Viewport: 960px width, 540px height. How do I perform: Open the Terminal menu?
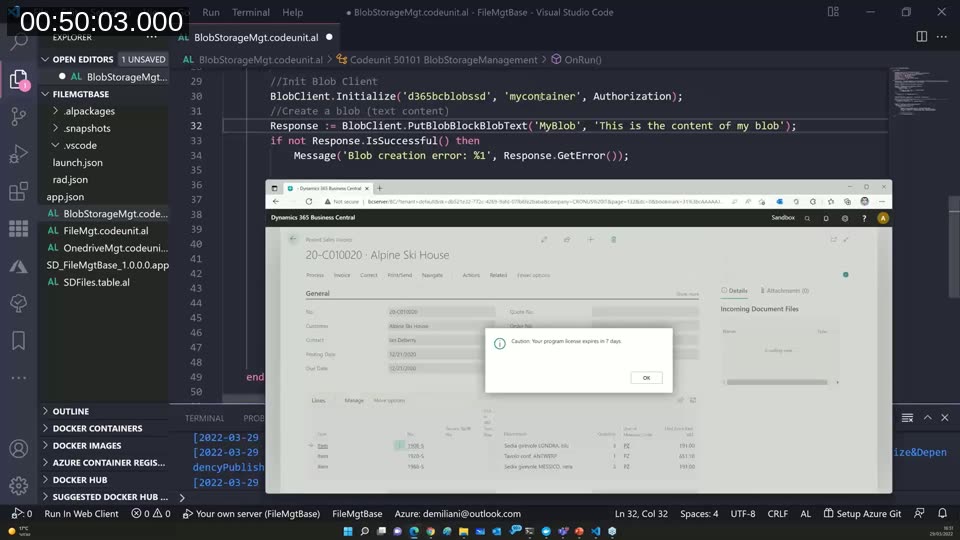[x=250, y=12]
